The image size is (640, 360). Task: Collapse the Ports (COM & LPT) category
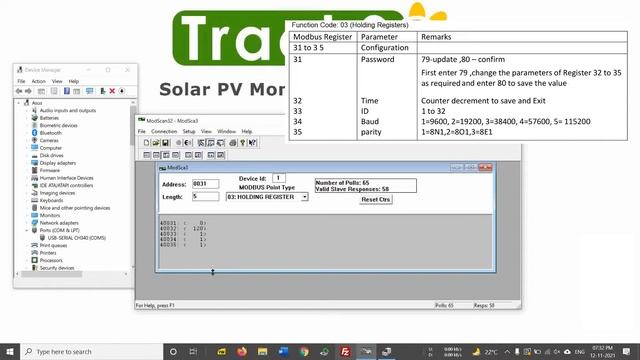tap(27, 230)
